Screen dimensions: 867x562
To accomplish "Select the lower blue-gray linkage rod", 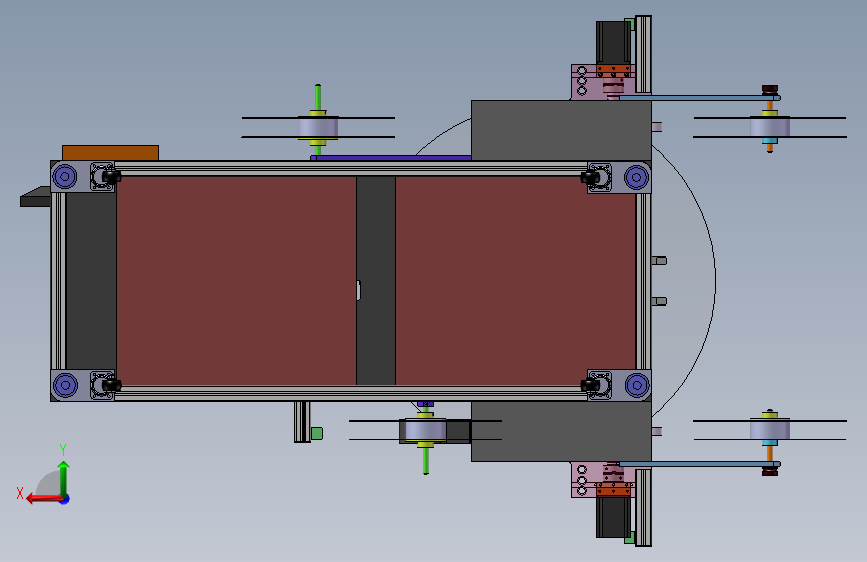I will click(699, 464).
